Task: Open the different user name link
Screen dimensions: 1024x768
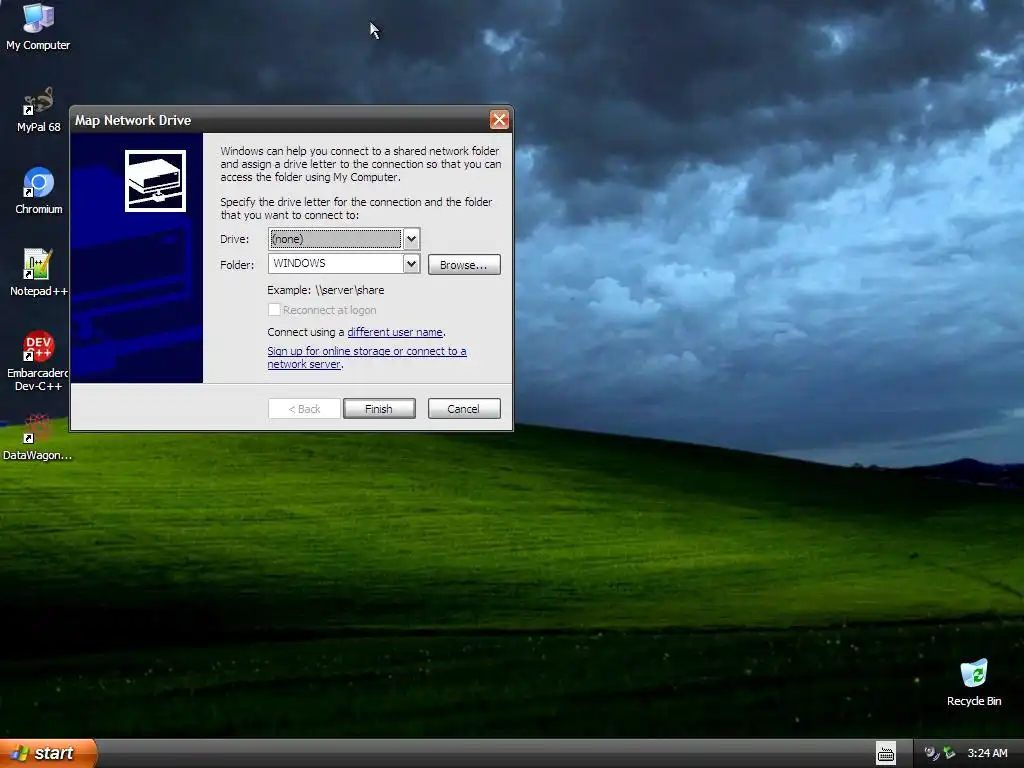Action: tap(395, 332)
